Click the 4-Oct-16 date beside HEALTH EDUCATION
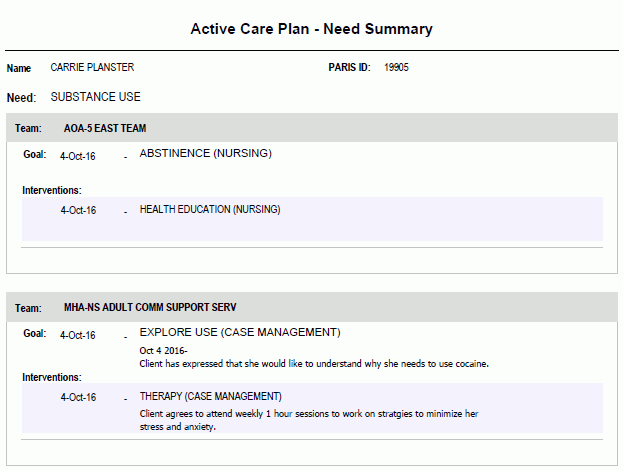The image size is (623, 470). click(78, 210)
